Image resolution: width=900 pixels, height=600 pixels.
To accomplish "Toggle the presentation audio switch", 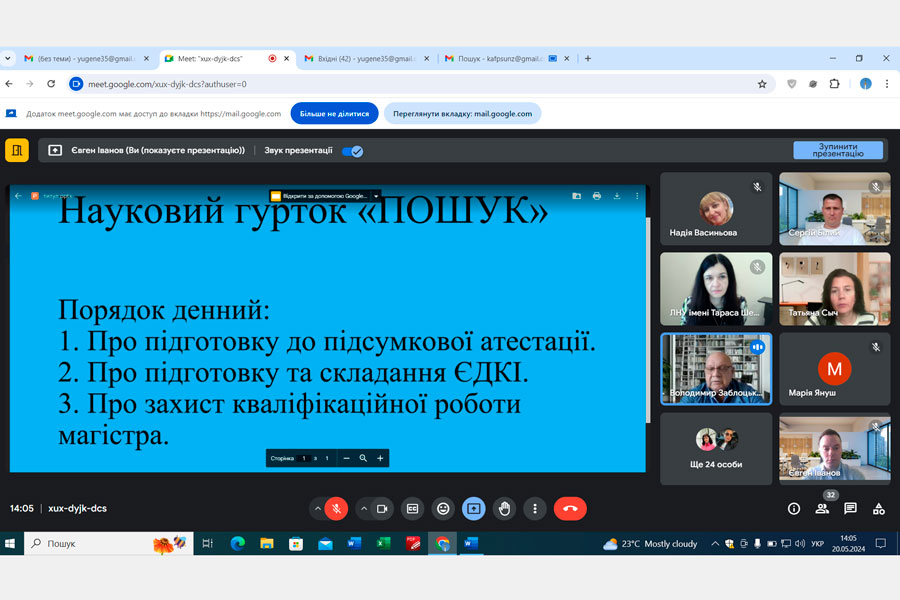I will (352, 152).
